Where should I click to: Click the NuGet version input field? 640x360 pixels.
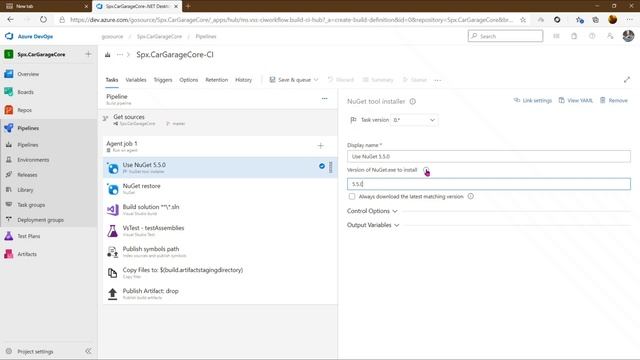click(489, 184)
